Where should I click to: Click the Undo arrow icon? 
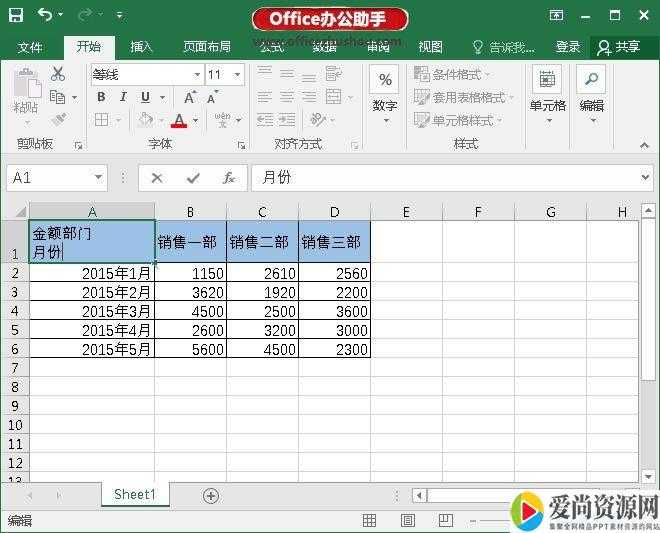pyautogui.click(x=46, y=15)
